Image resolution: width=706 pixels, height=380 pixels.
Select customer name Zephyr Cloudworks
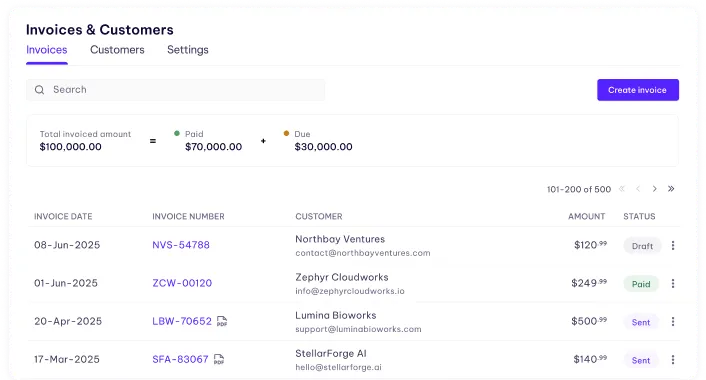pyautogui.click(x=342, y=277)
